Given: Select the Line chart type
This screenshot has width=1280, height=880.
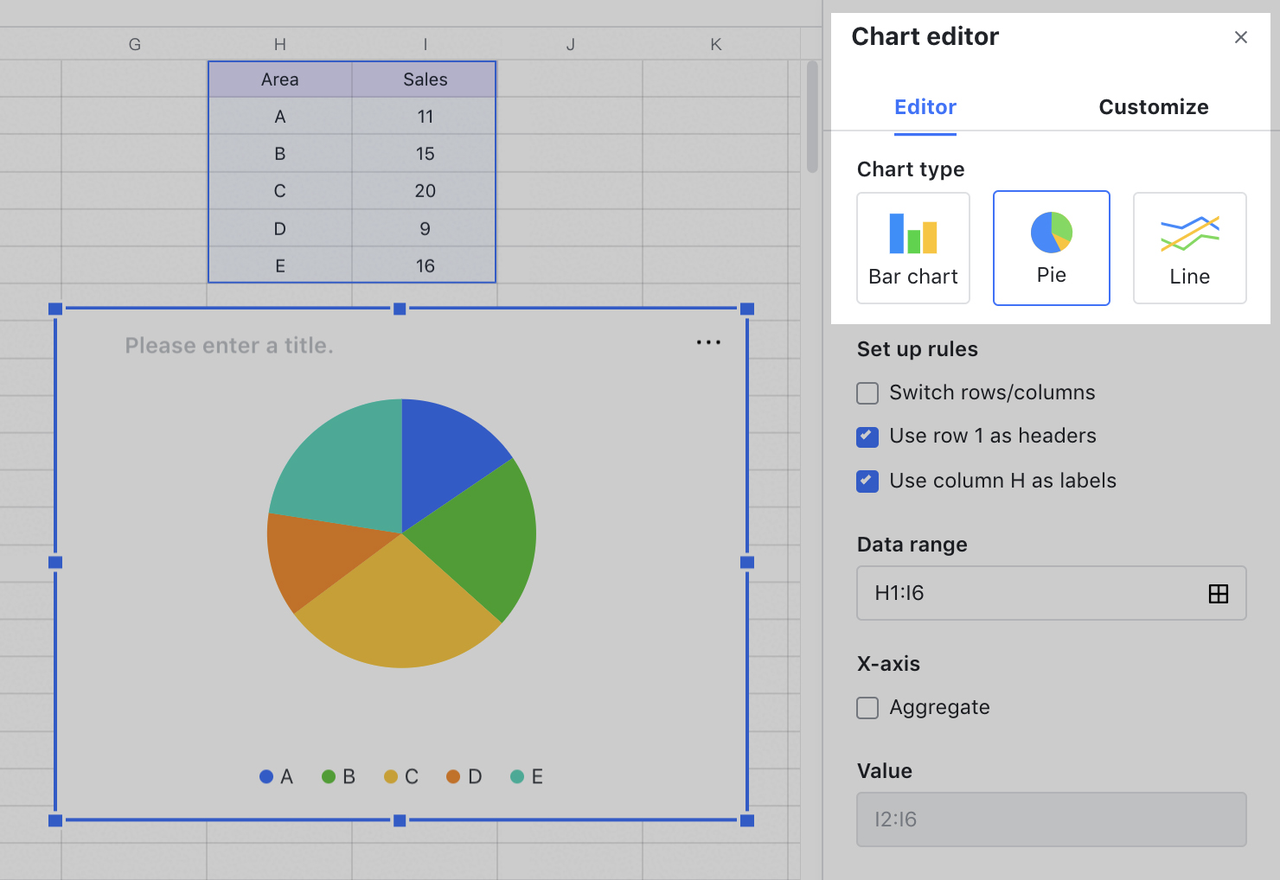Looking at the screenshot, I should point(1189,248).
